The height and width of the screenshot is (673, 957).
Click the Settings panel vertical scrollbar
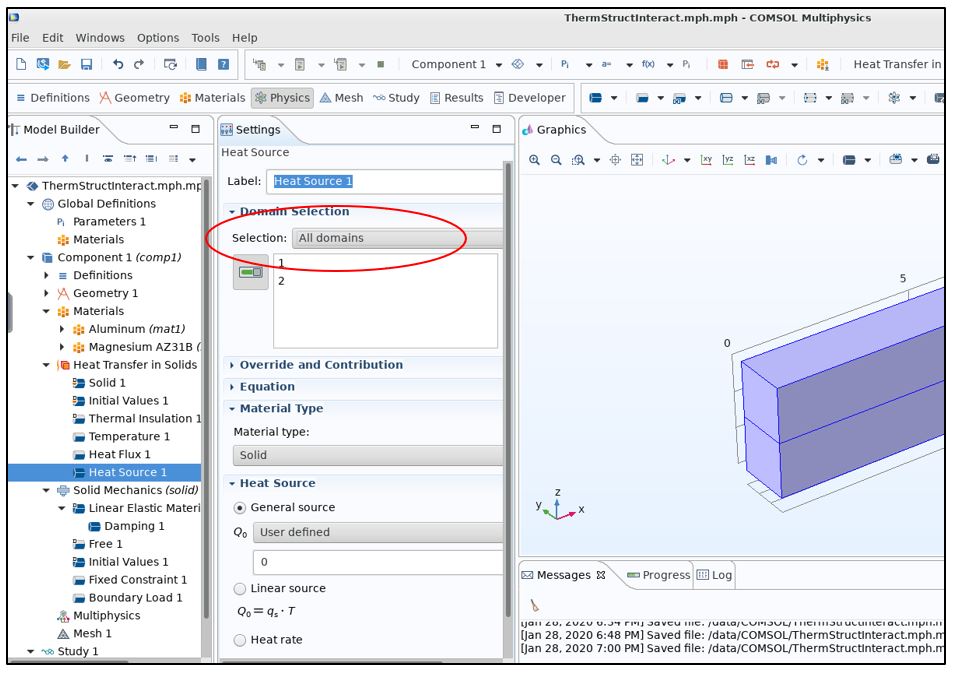pos(508,390)
